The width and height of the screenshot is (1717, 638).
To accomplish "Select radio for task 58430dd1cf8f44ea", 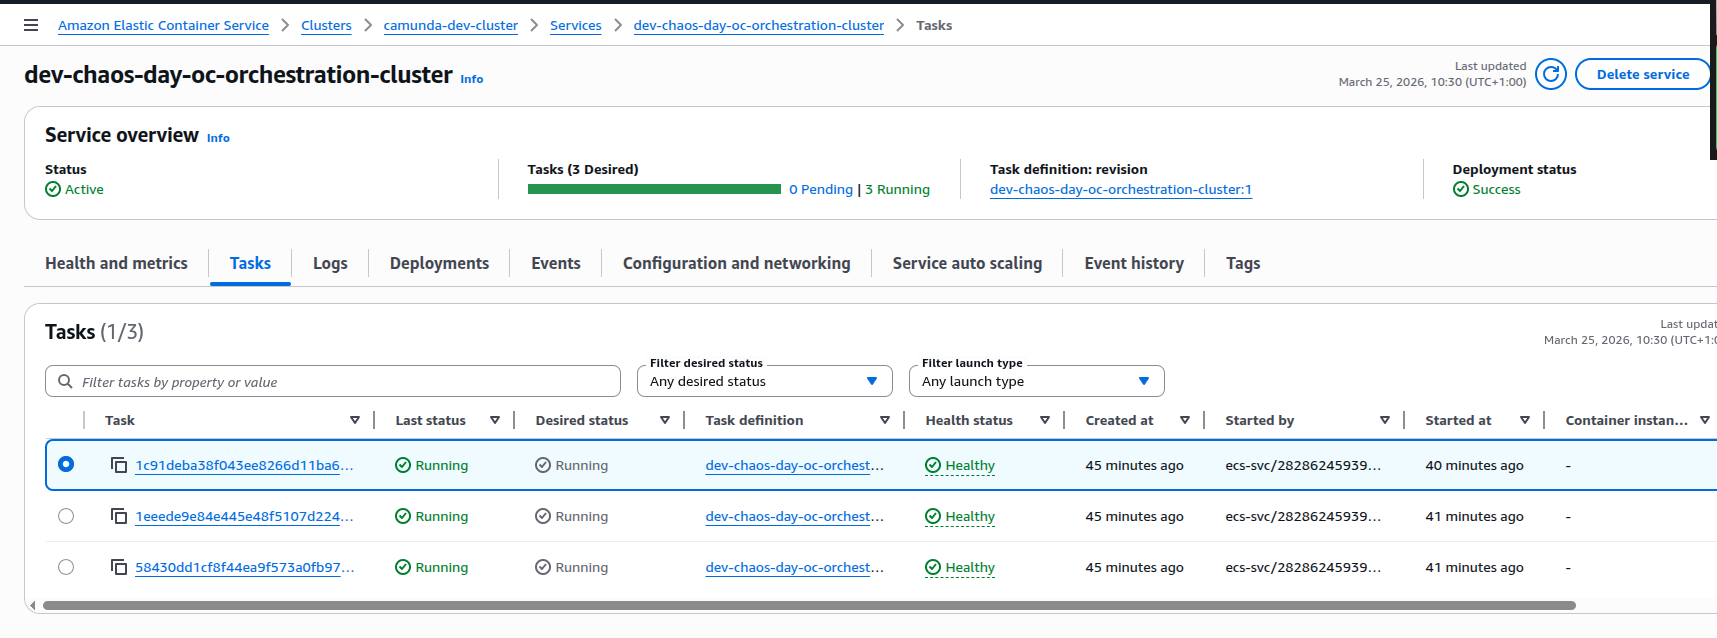I will click(66, 567).
